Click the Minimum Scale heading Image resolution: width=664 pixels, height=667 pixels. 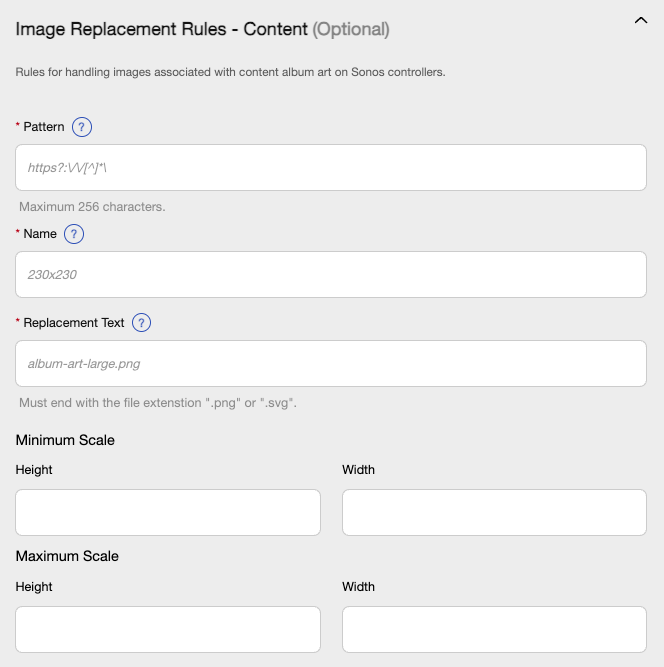point(65,440)
